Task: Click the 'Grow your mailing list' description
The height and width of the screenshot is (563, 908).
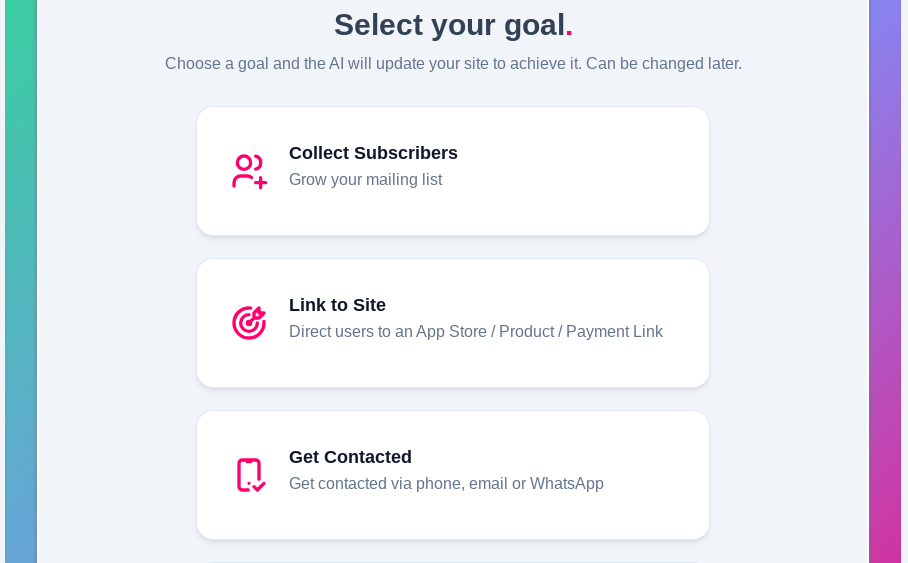Action: pos(365,180)
